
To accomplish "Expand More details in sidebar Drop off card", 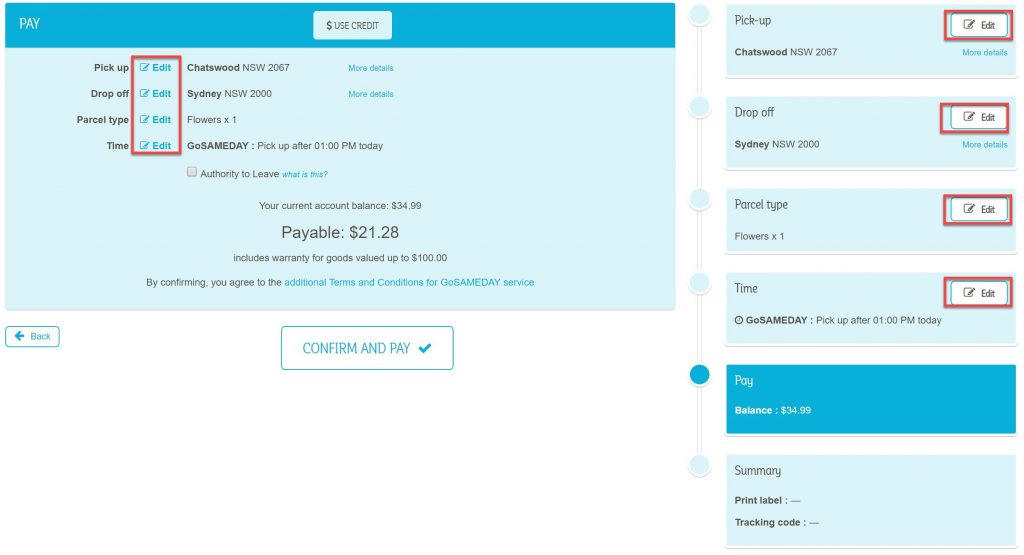I will pos(984,144).
